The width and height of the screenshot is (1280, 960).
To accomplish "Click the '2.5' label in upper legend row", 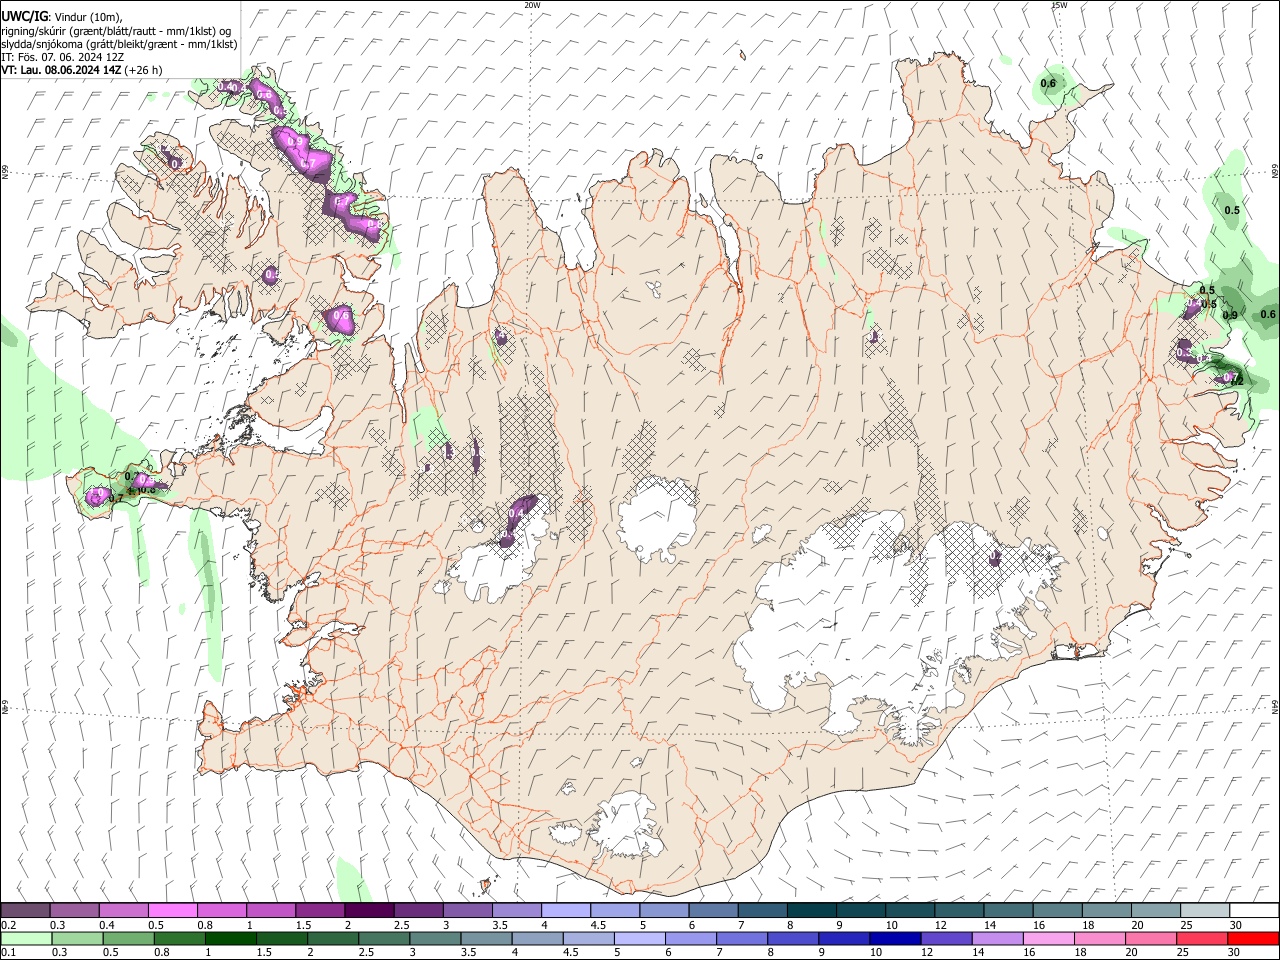I will [x=401, y=925].
